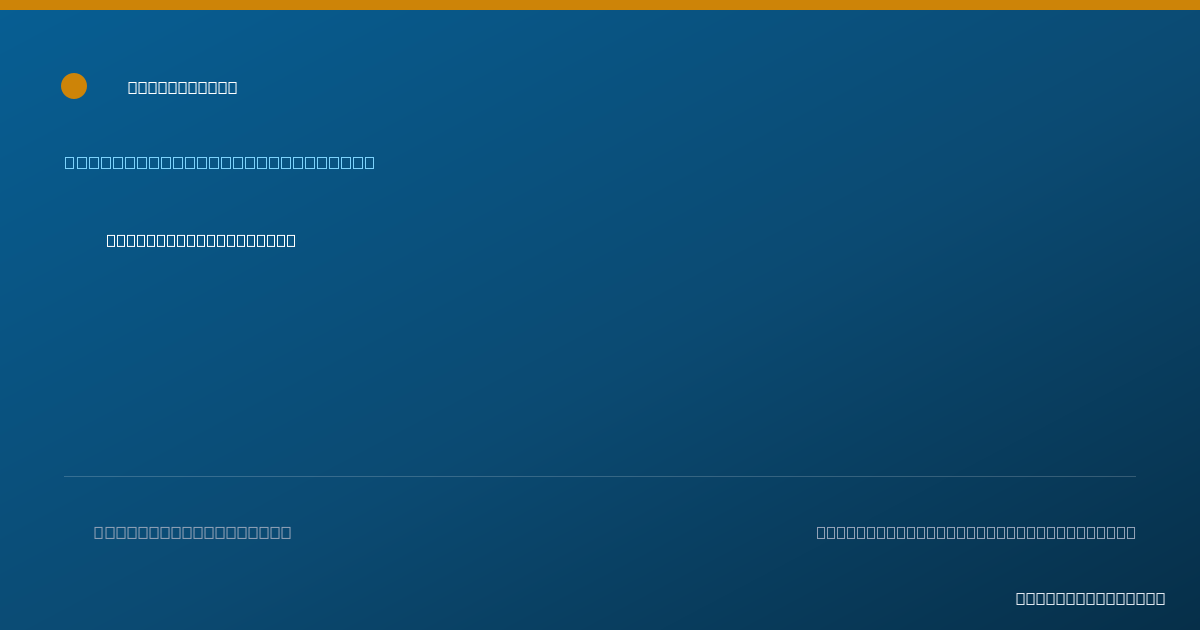The image size is (1200, 630).
Task: Click the orange accent bar at the top
Action: coord(600,5)
